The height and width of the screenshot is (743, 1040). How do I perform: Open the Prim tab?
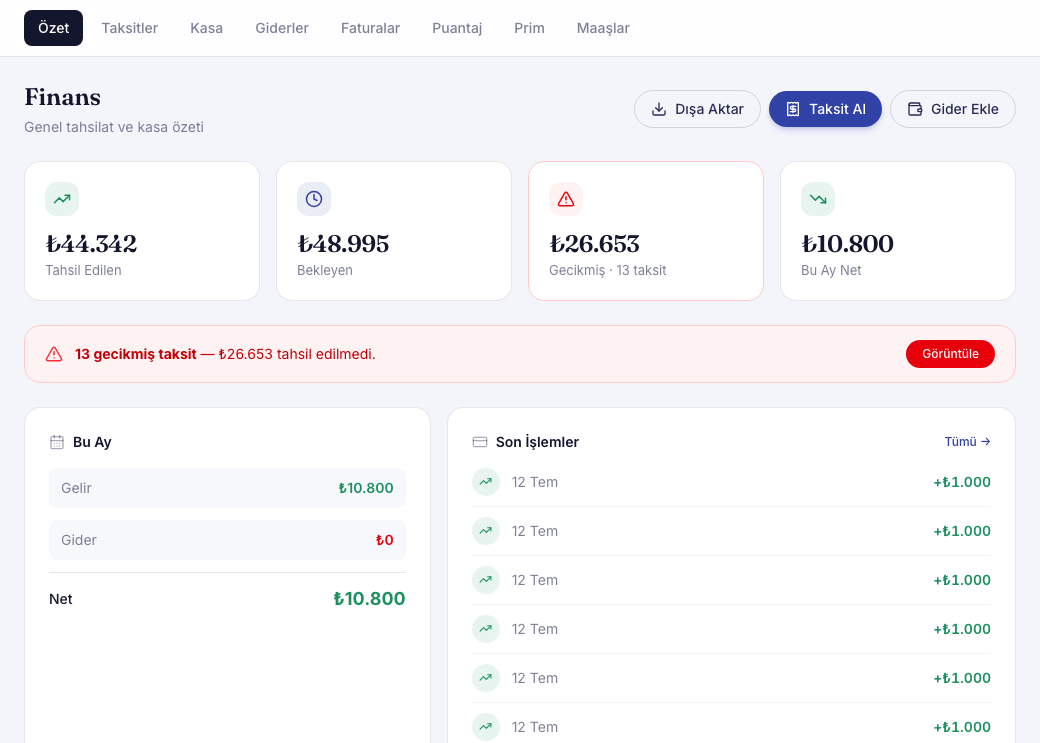[529, 28]
